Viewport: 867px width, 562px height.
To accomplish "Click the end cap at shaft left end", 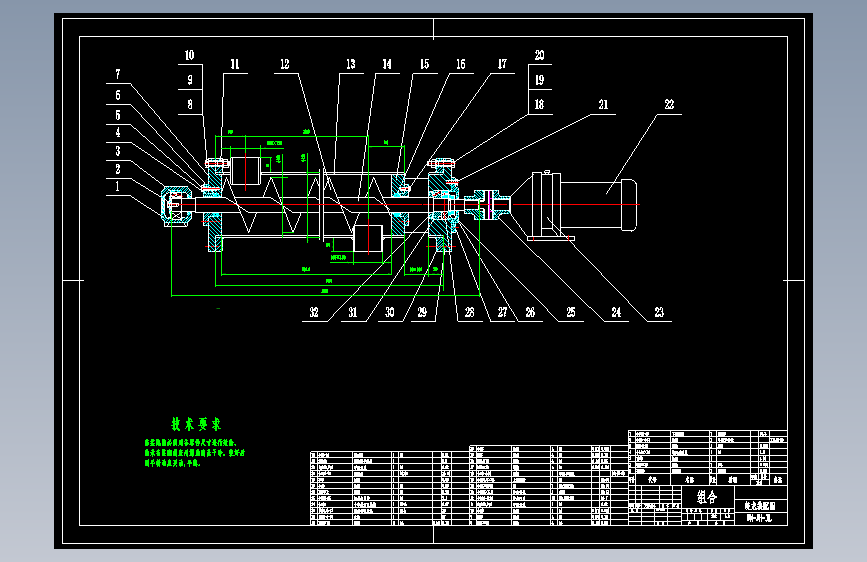I will coord(176,206).
